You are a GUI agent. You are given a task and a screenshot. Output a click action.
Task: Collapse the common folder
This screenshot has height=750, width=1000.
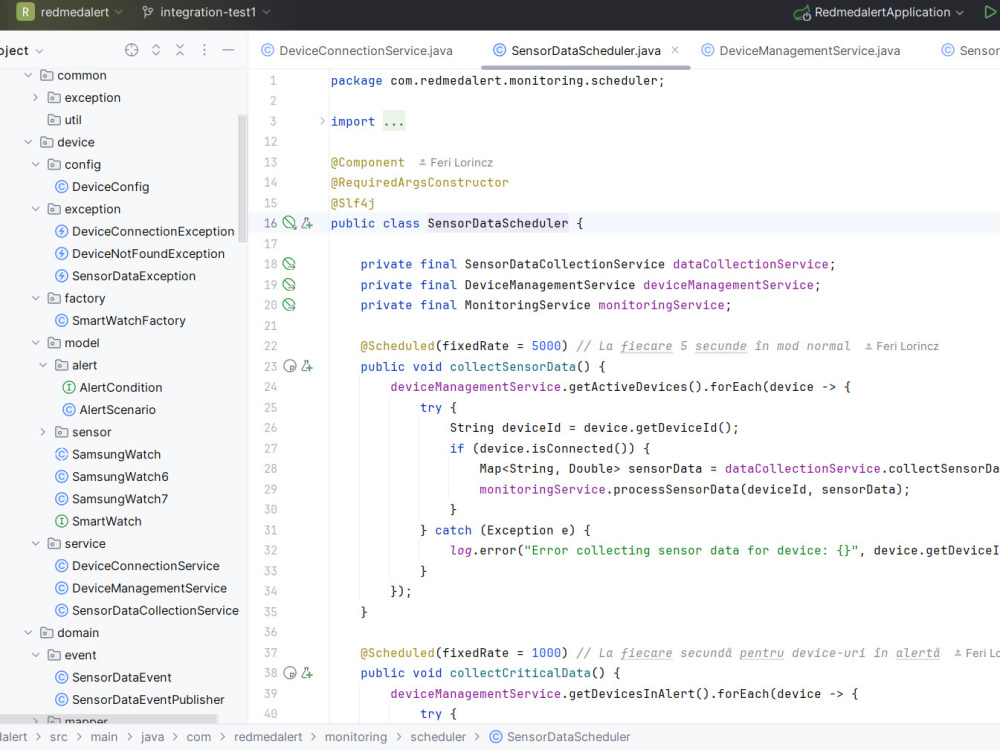click(x=28, y=75)
